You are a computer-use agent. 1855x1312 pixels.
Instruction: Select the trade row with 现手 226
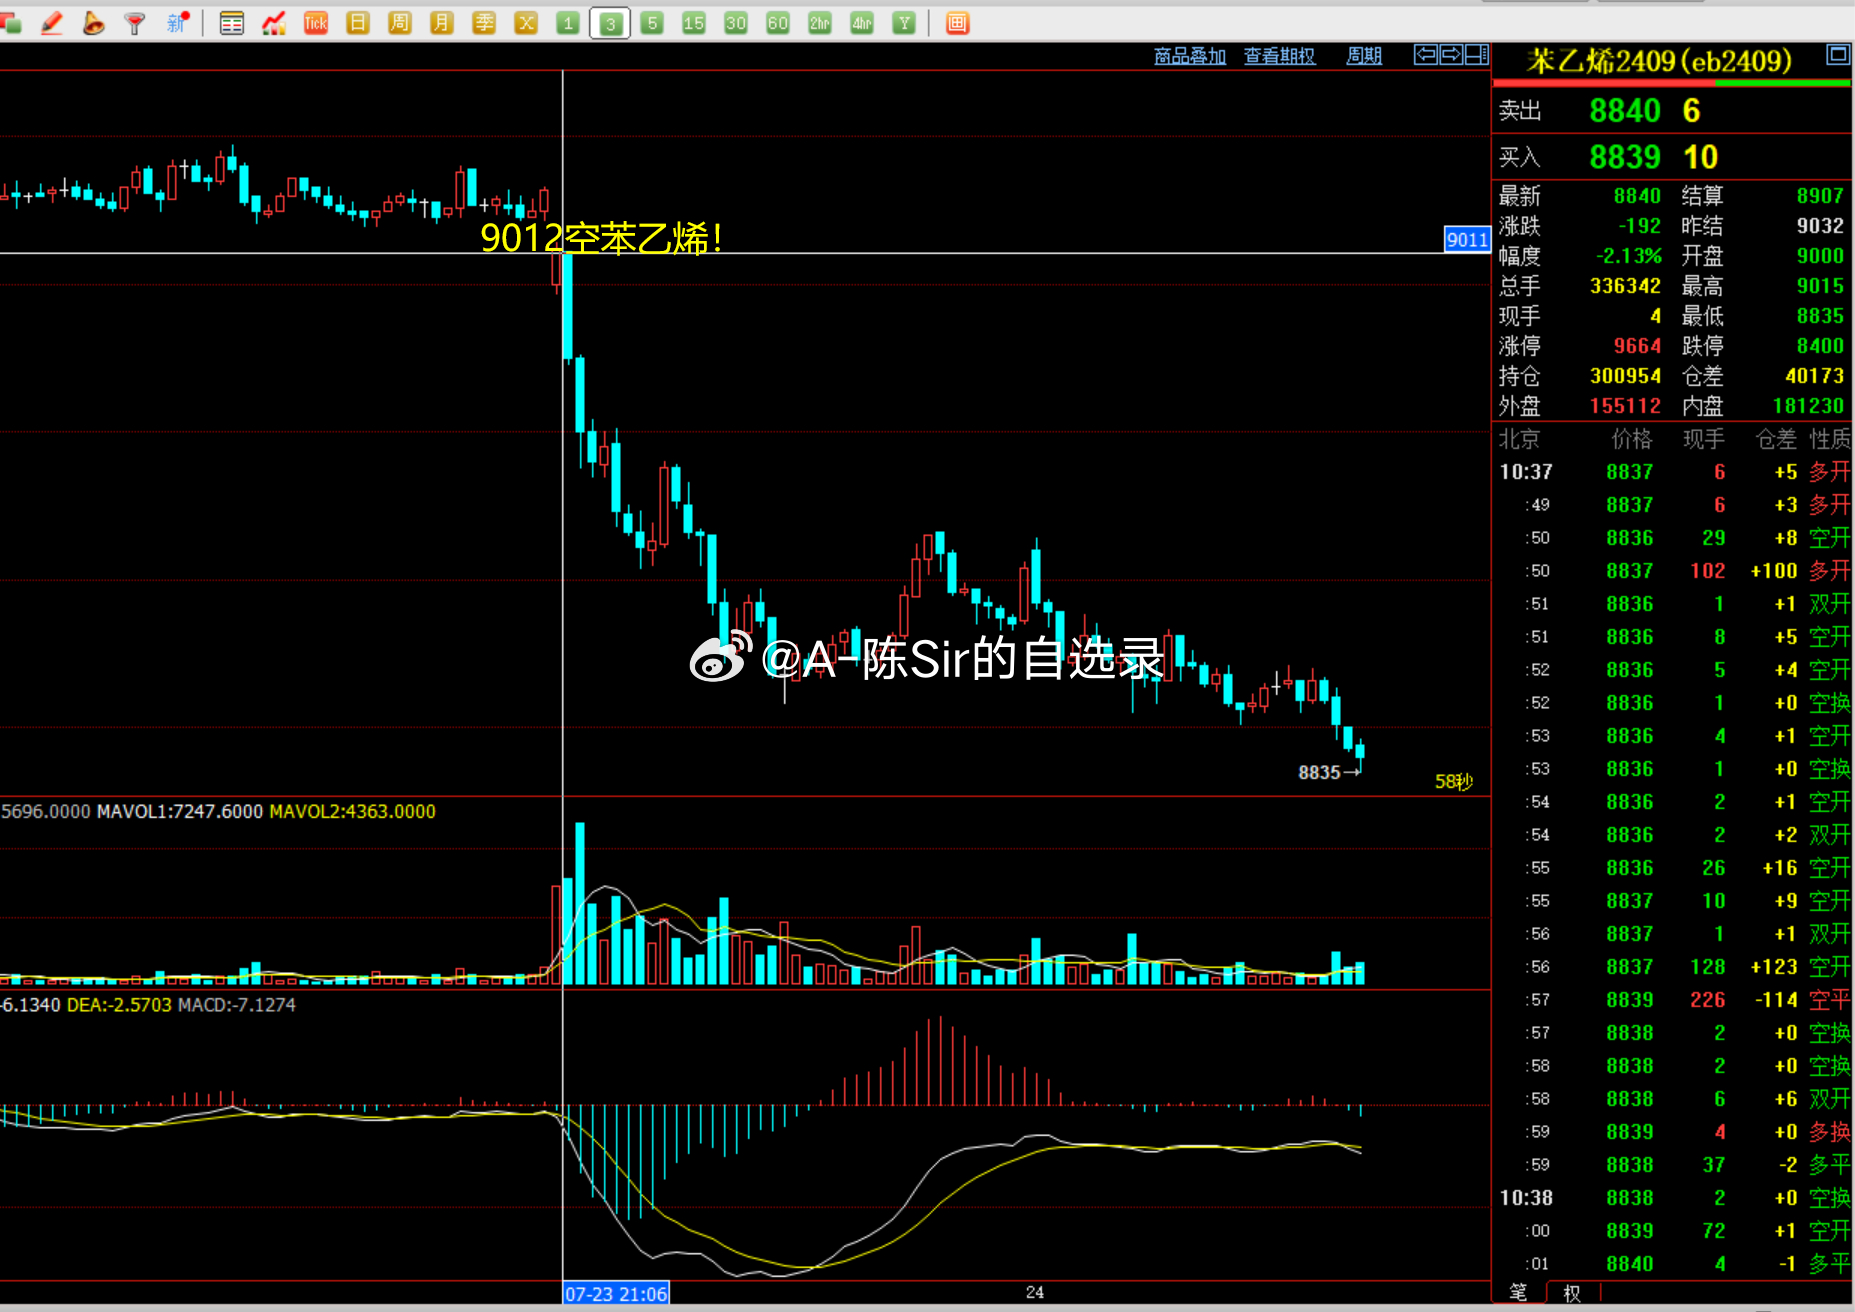click(1673, 1000)
